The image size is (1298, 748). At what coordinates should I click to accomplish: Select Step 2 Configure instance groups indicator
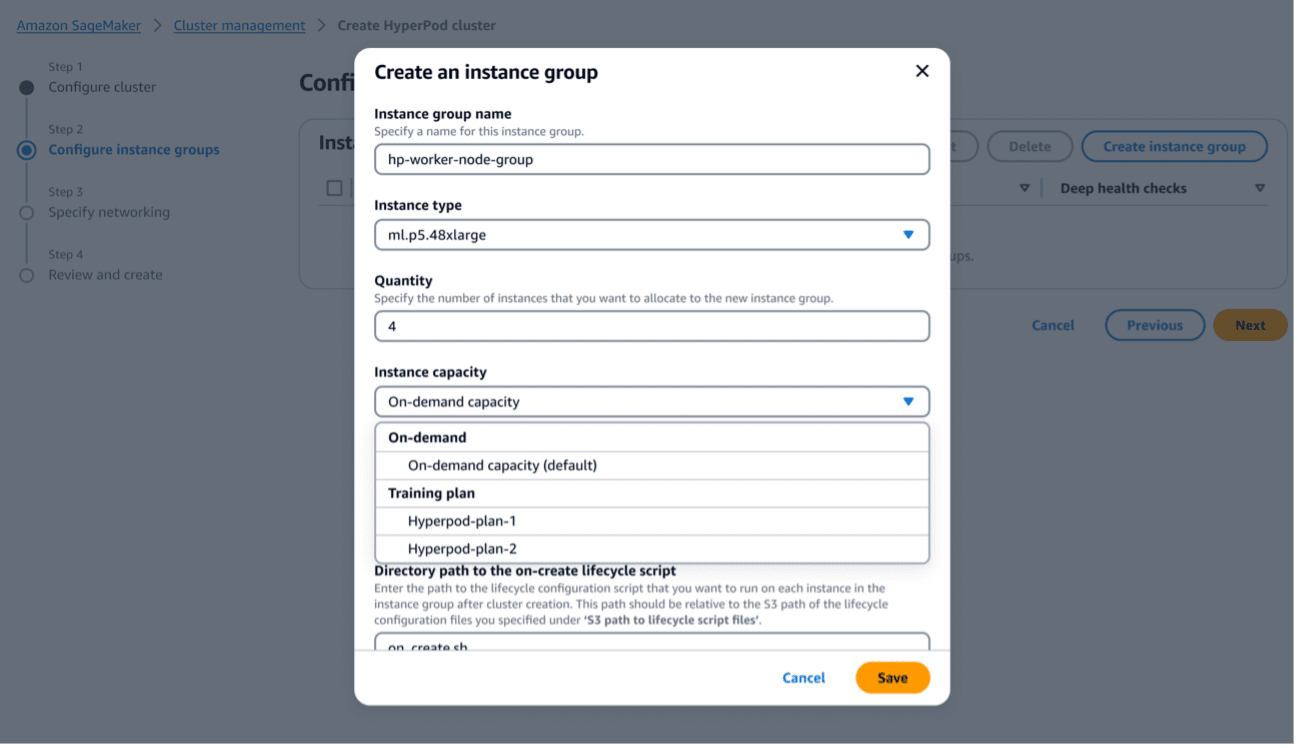coord(25,149)
